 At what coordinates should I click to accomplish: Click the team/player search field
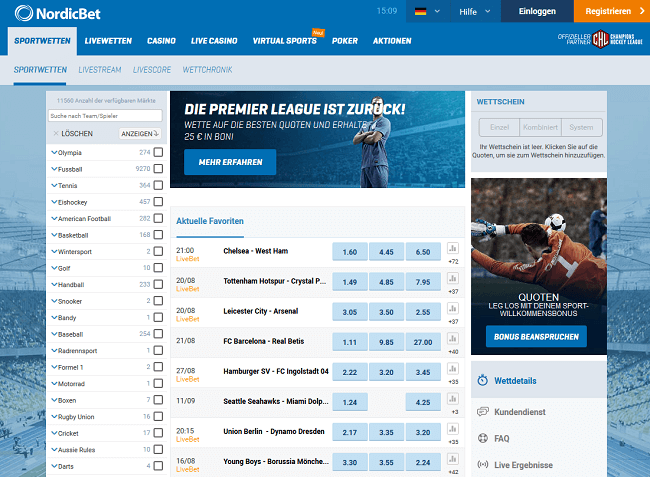105,116
